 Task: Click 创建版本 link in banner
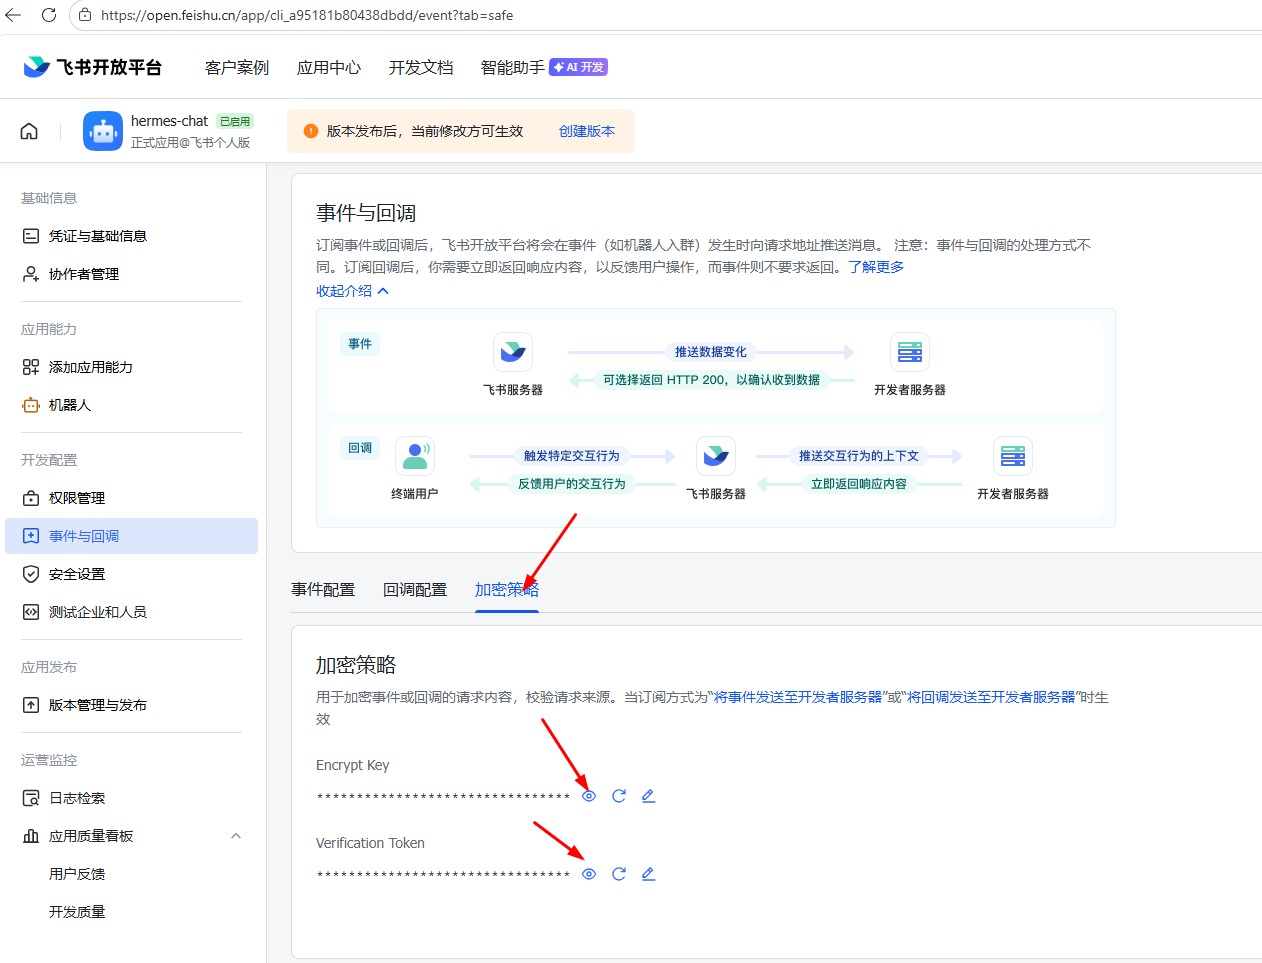point(587,131)
